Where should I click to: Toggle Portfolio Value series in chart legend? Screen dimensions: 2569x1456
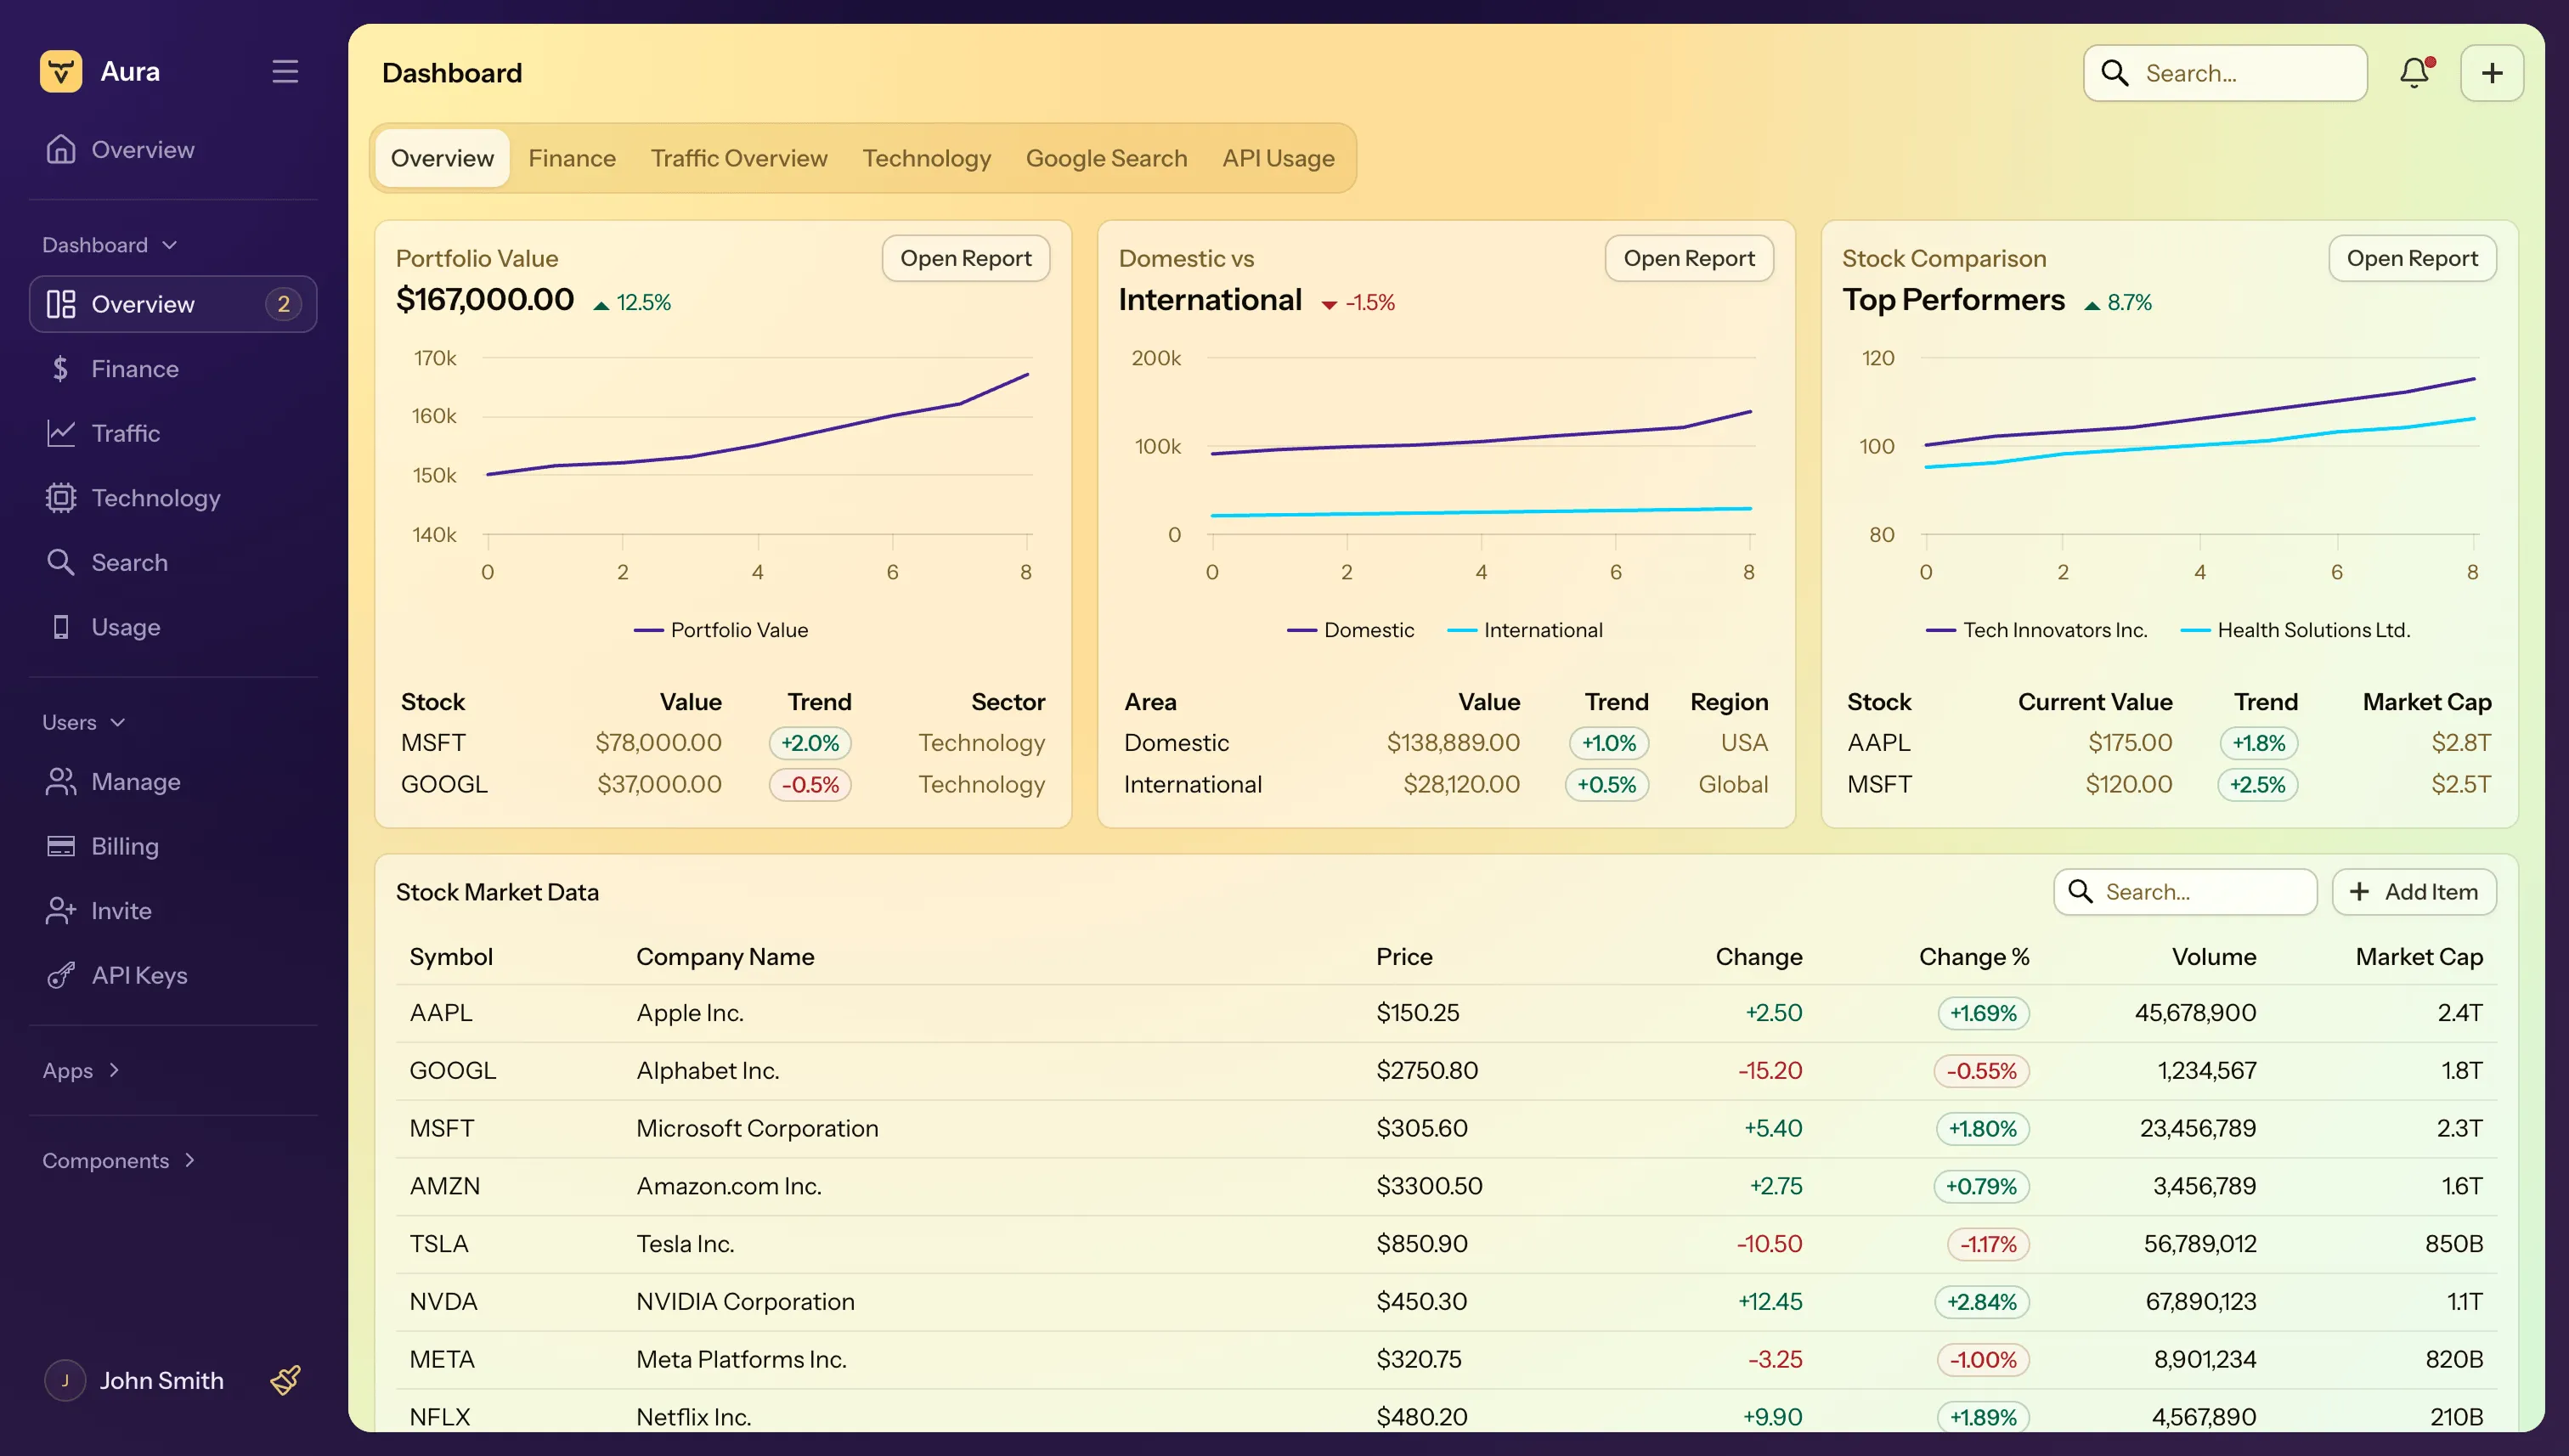tap(722, 630)
